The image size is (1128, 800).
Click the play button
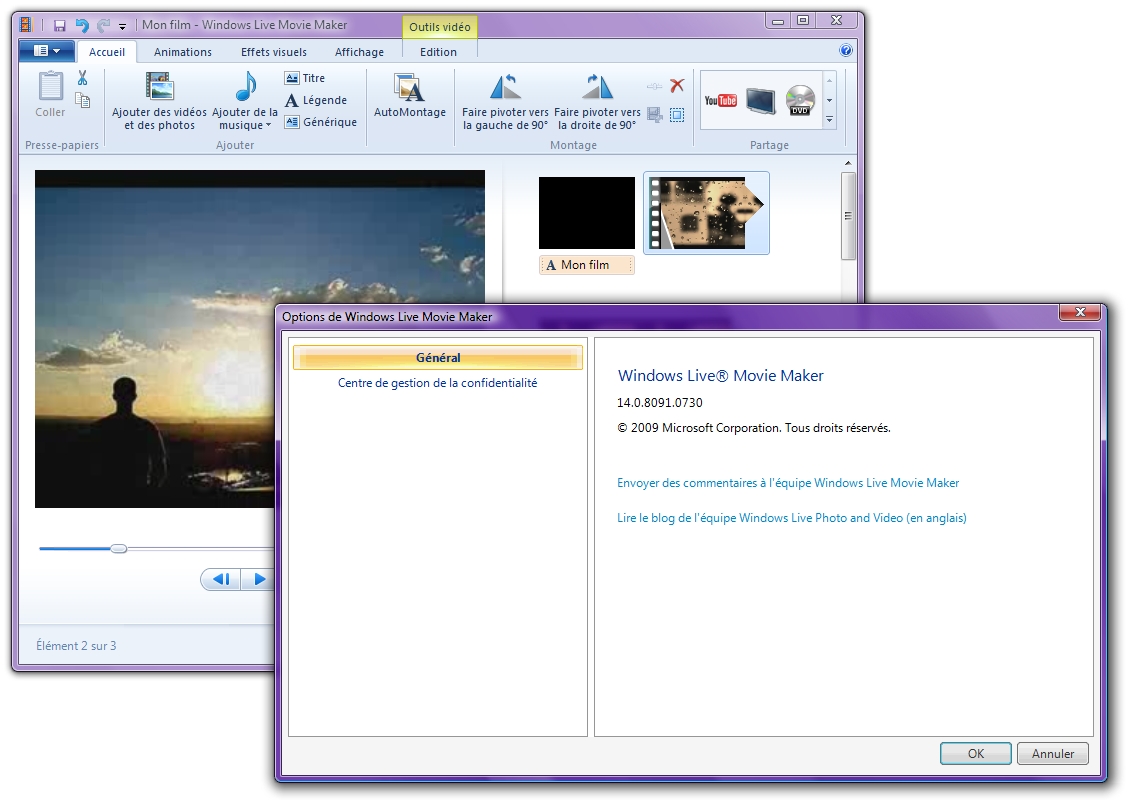coord(258,579)
